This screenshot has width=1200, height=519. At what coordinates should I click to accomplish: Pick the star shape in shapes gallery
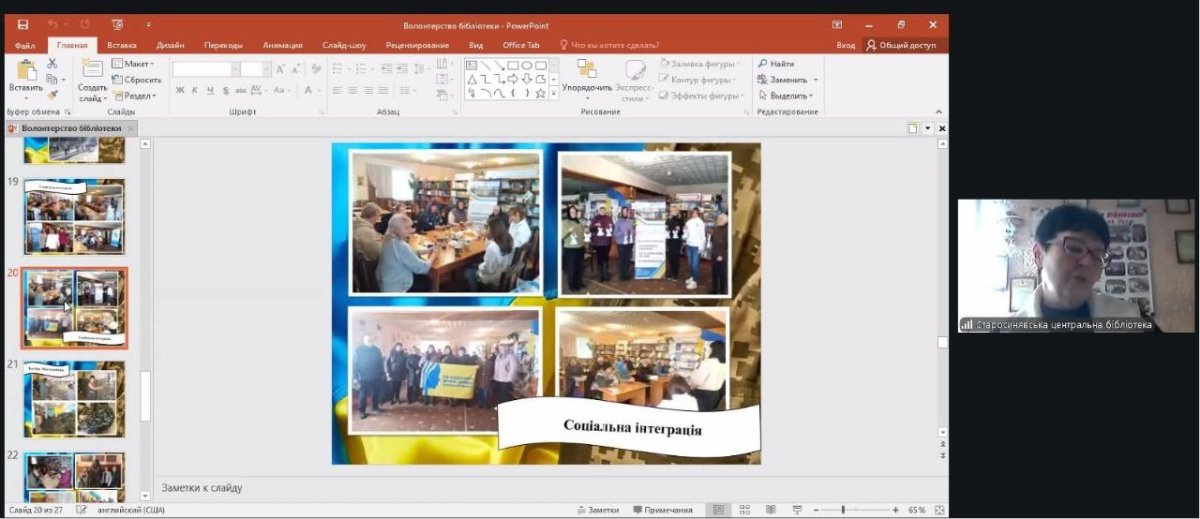(540, 93)
